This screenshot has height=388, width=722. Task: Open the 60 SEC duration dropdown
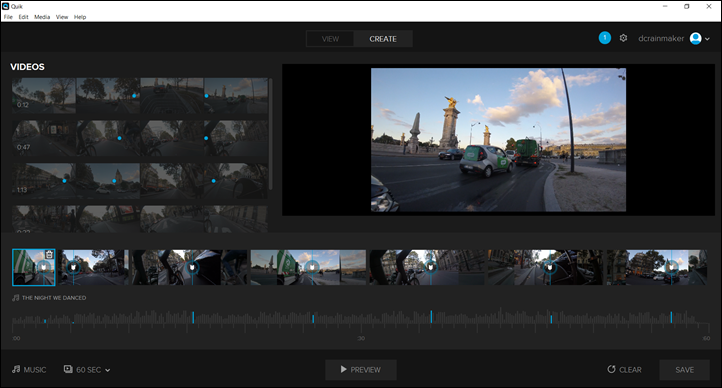click(x=87, y=370)
